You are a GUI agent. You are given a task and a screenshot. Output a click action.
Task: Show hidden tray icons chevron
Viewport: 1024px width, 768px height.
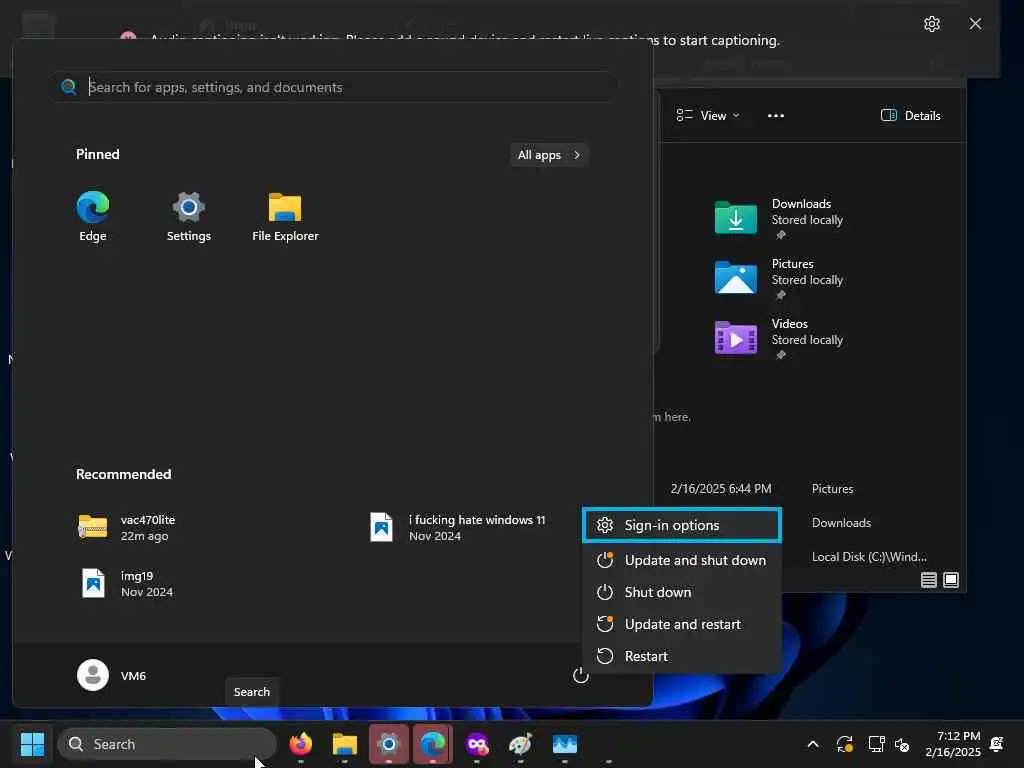pyautogui.click(x=813, y=744)
